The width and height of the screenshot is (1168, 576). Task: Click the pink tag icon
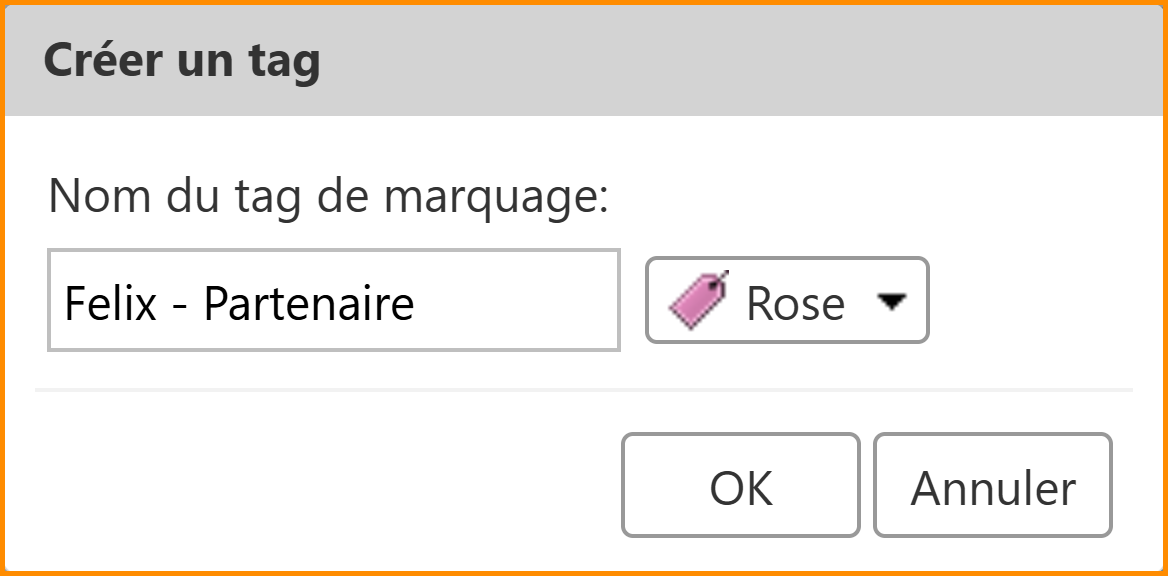(x=699, y=299)
